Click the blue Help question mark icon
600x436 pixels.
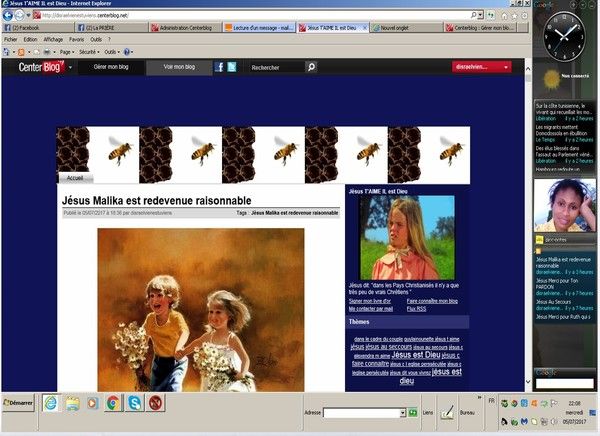[127, 52]
